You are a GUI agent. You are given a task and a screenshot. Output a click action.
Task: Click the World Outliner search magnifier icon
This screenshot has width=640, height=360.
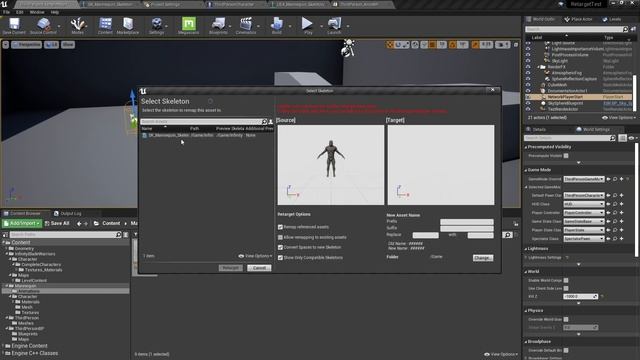point(625,29)
